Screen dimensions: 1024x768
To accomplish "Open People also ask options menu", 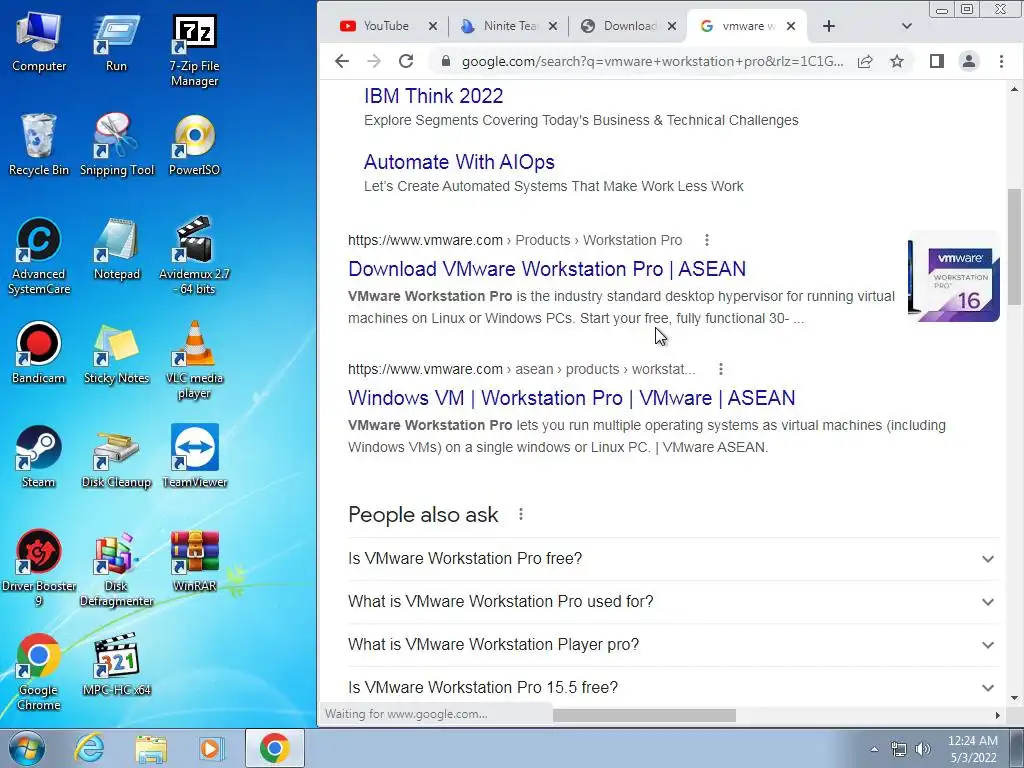I will coord(520,515).
